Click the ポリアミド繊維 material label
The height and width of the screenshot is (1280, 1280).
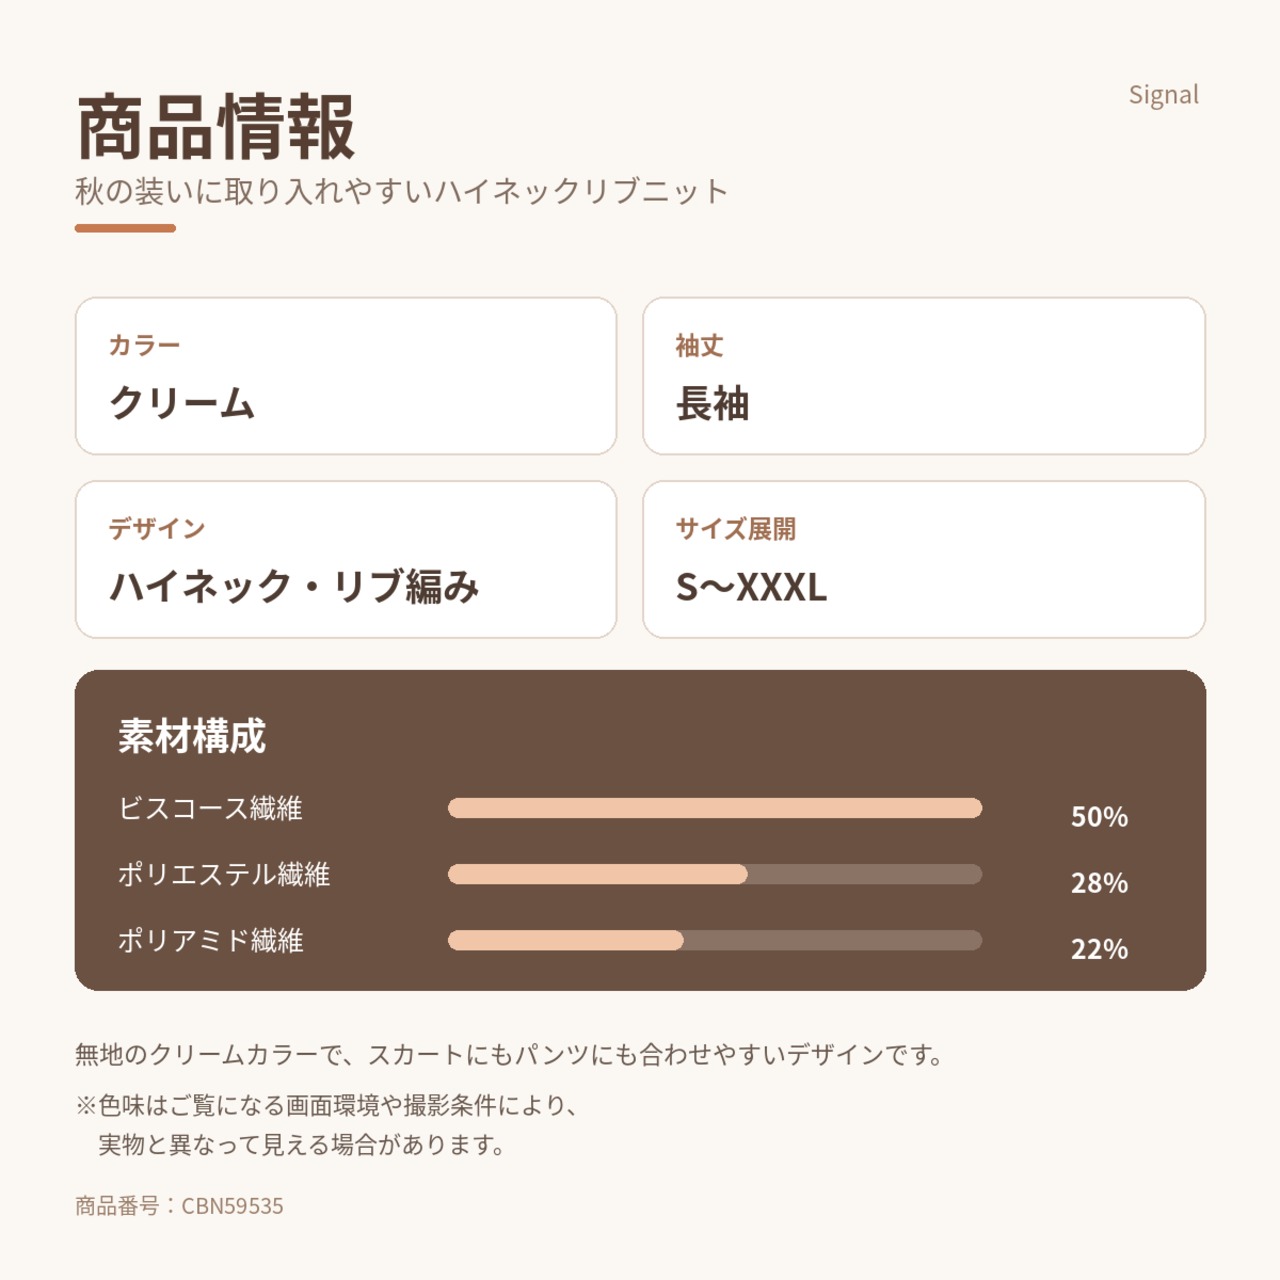(210, 940)
